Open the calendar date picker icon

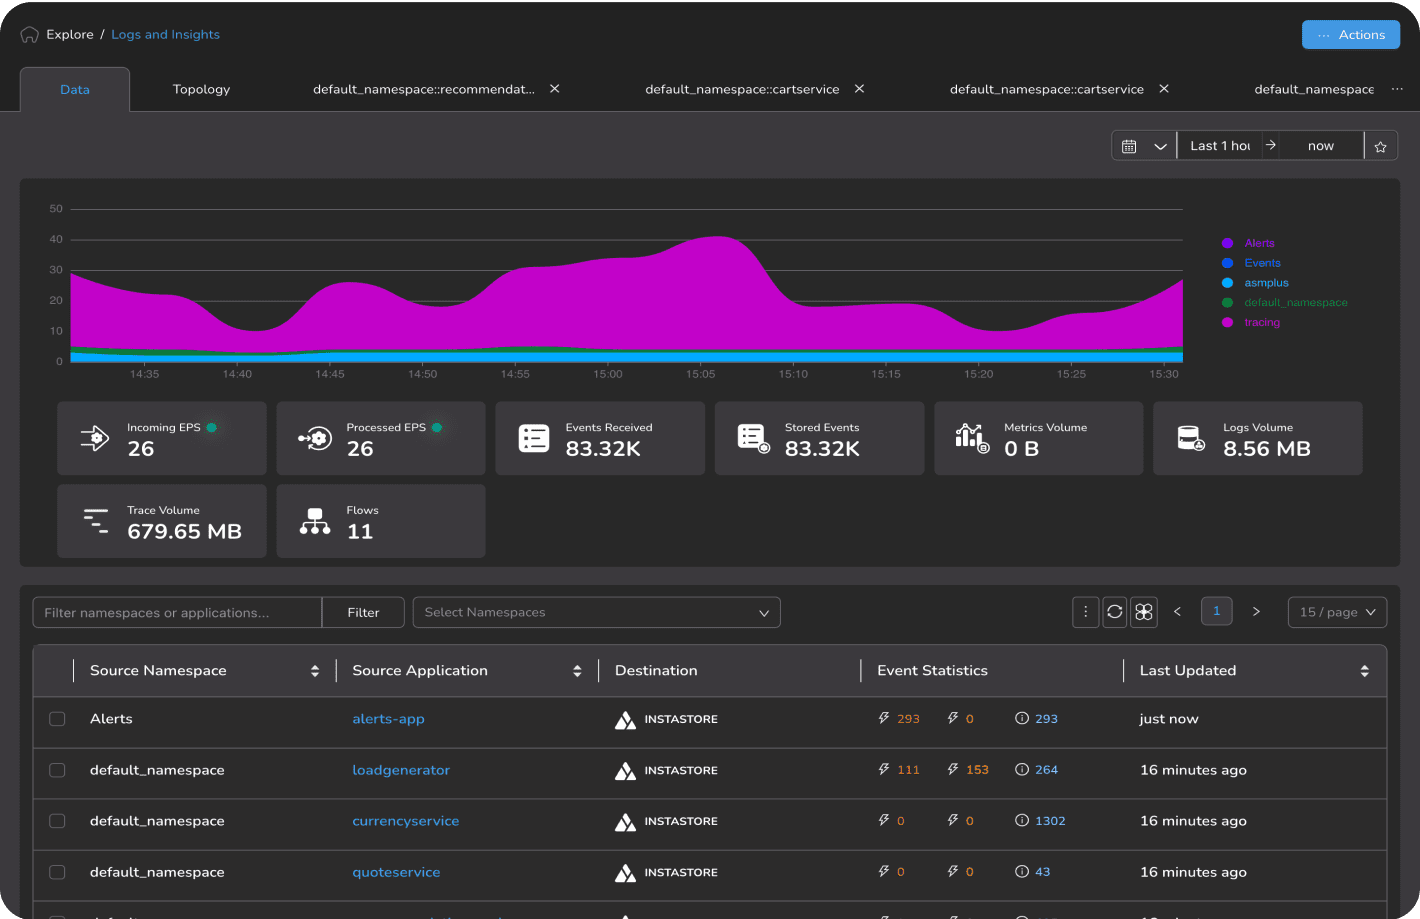(1129, 146)
